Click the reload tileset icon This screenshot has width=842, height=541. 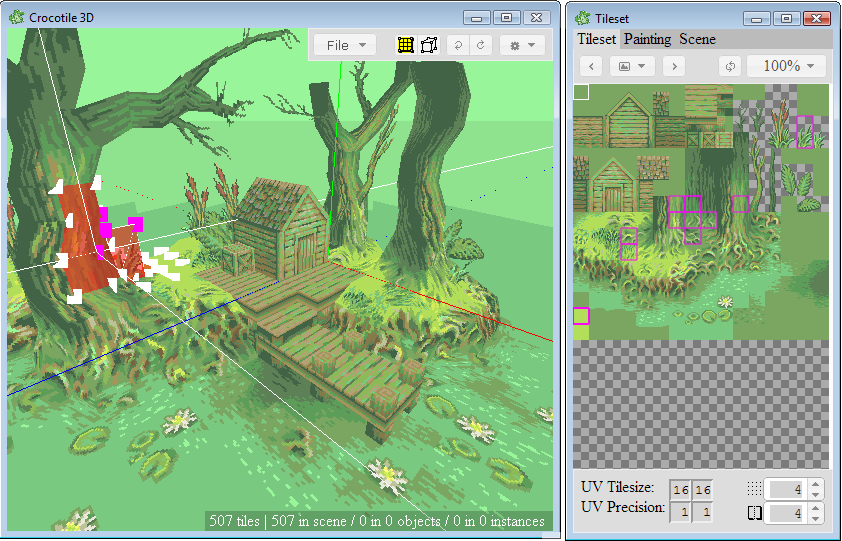[731, 66]
